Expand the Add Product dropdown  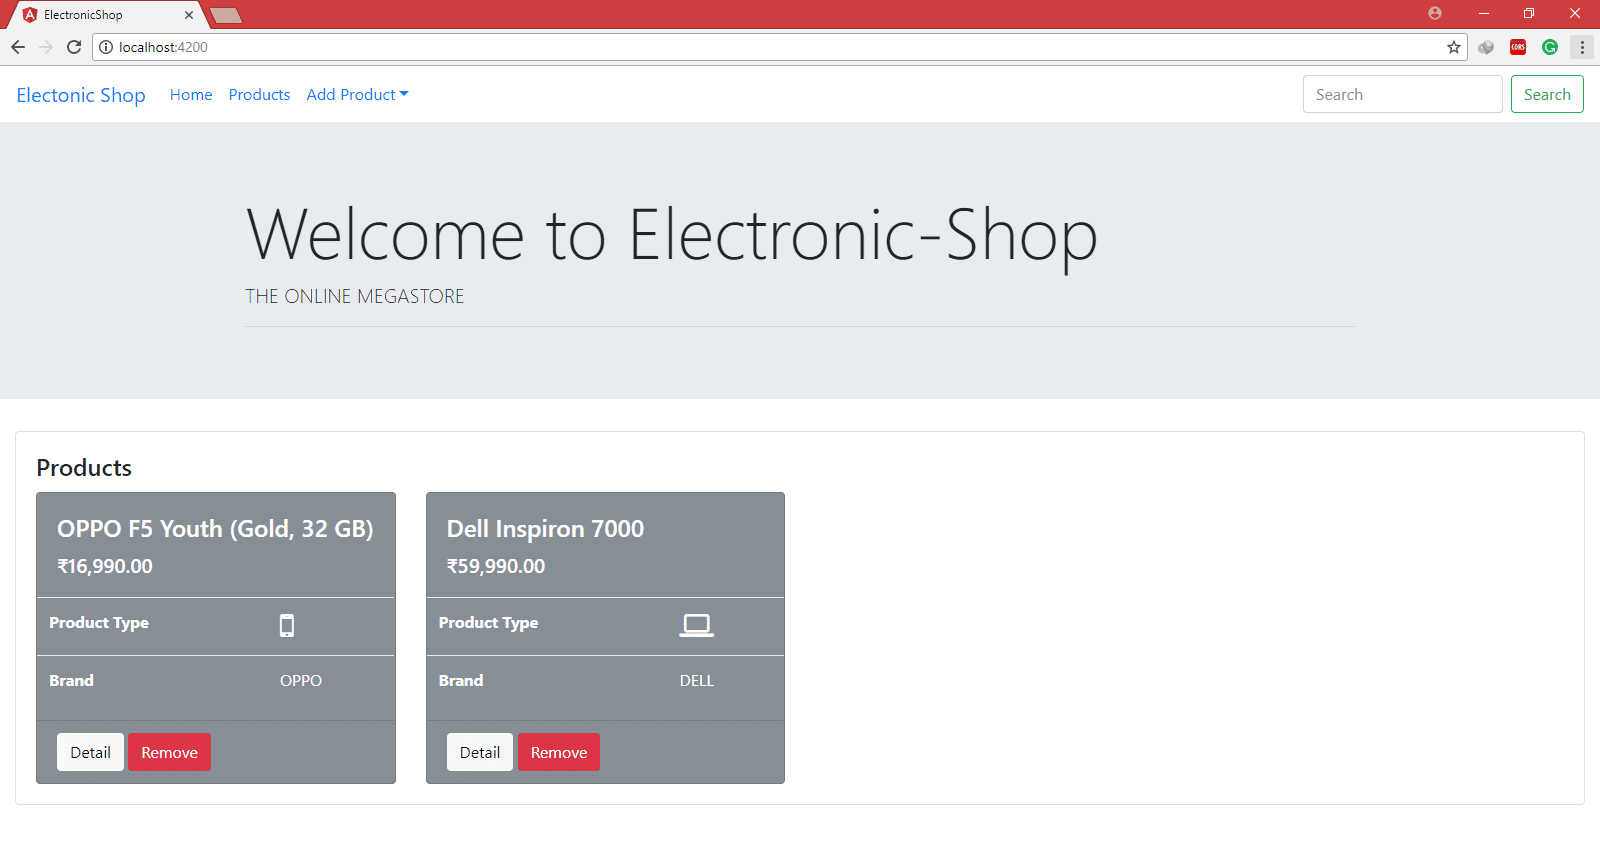357,94
